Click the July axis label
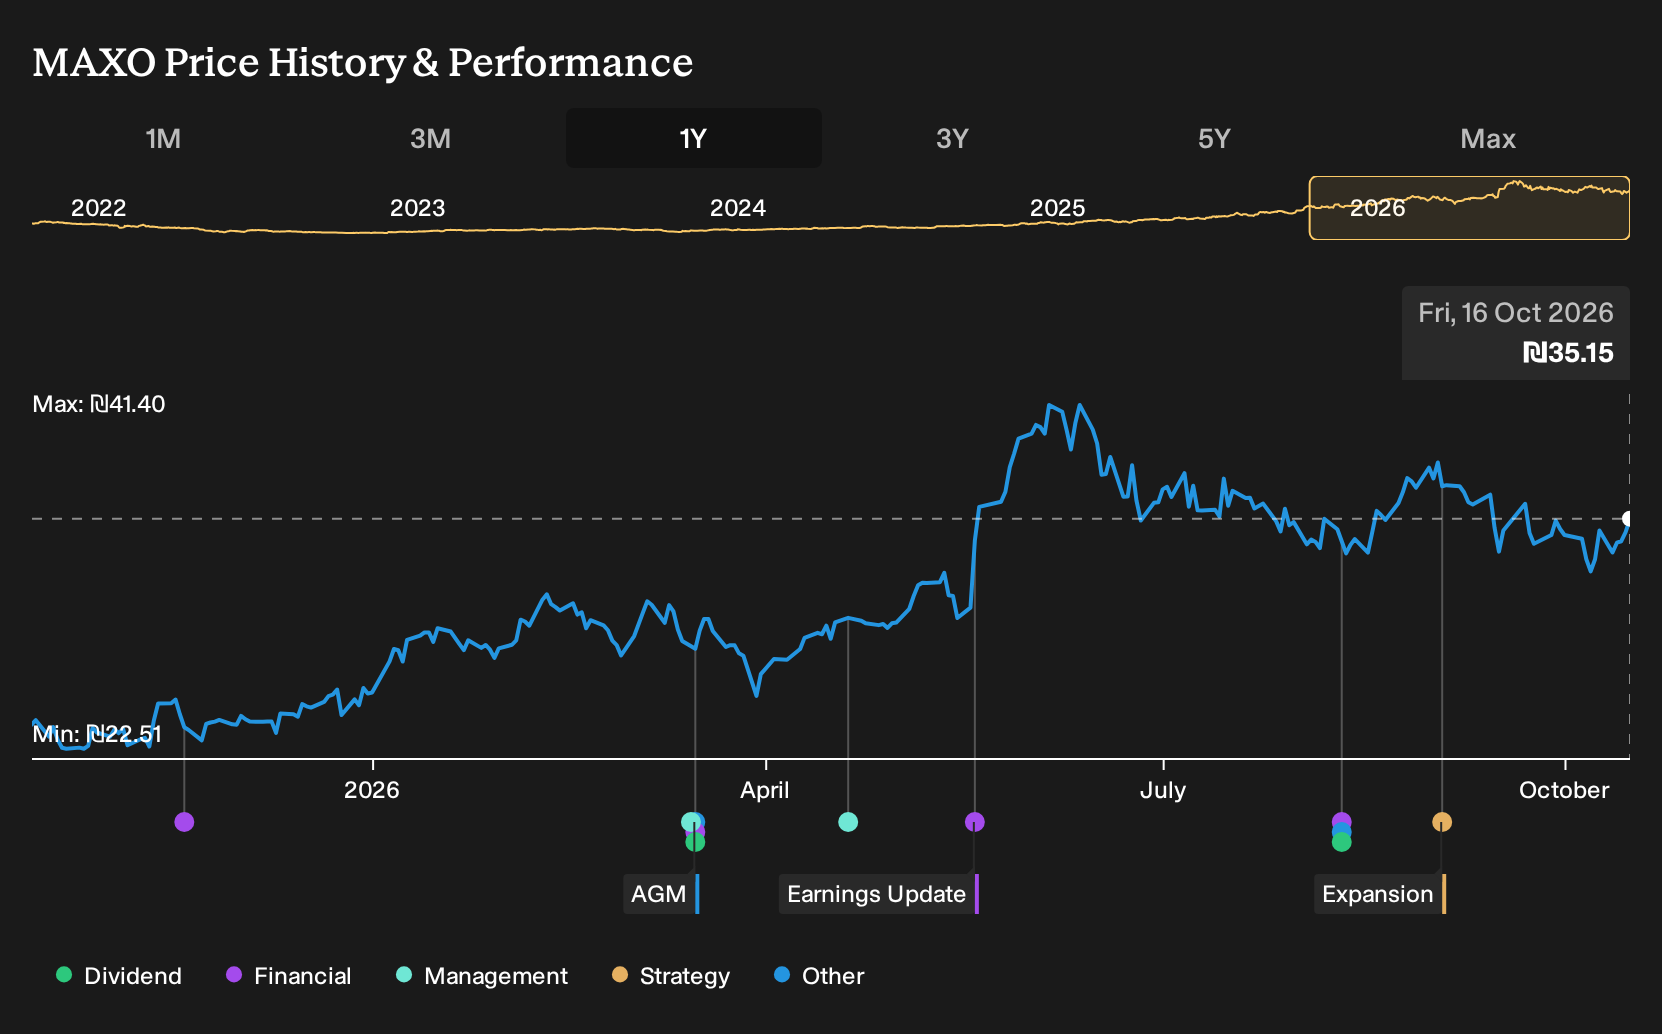Screen dimensions: 1662x1034 (1162, 790)
